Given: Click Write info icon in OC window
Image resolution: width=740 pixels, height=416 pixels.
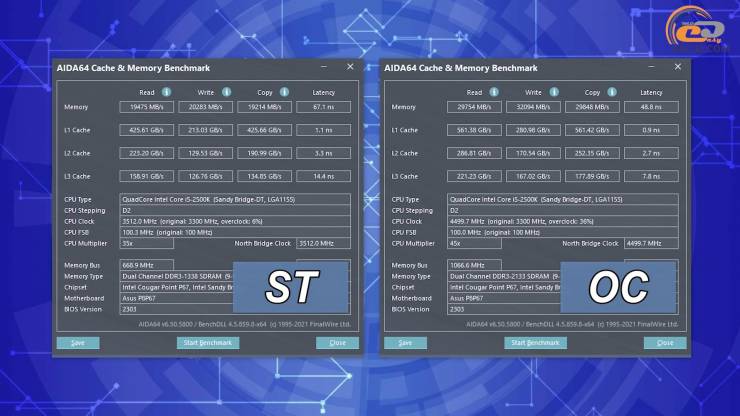Looking at the screenshot, I should pos(554,92).
